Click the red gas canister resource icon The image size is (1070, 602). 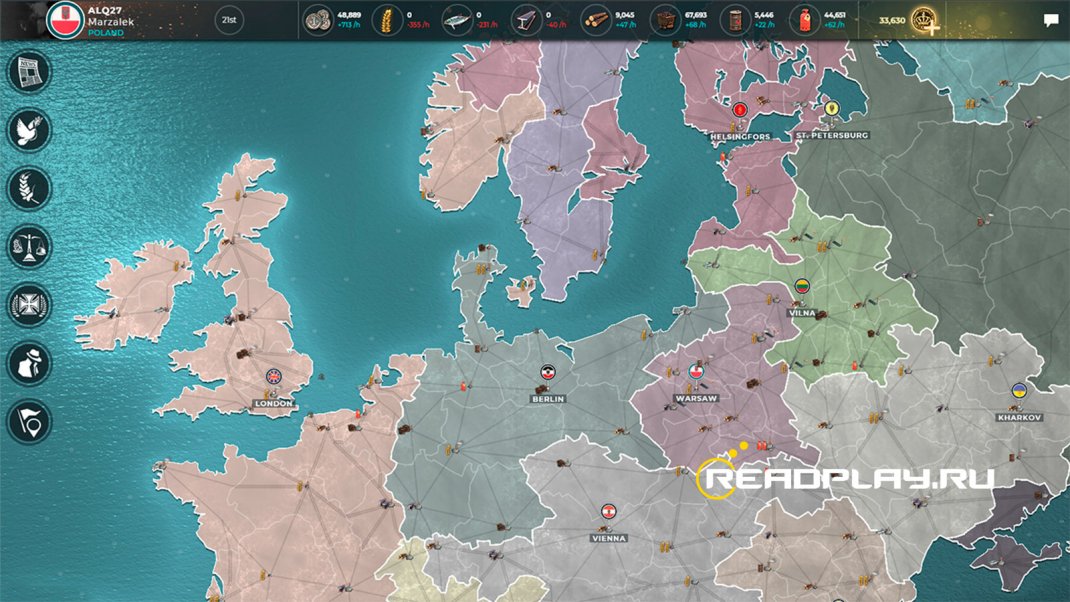tap(805, 20)
